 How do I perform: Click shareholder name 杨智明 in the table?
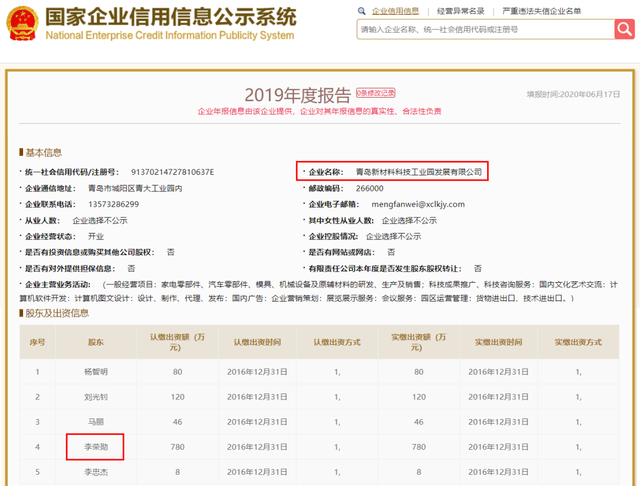pos(96,373)
